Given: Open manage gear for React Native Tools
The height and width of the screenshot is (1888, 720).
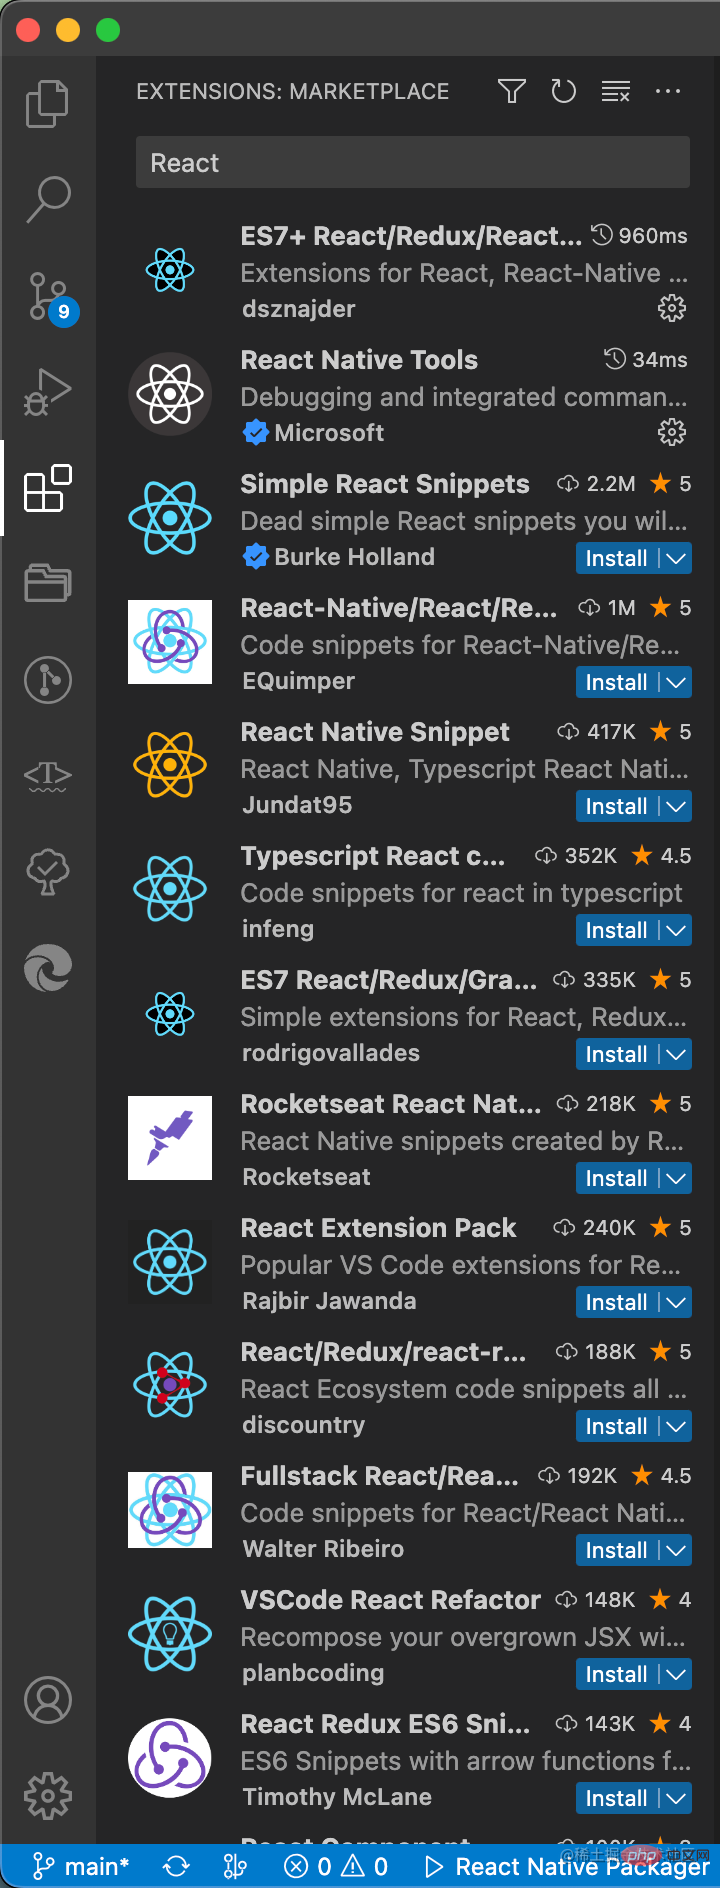Looking at the screenshot, I should coord(671,432).
